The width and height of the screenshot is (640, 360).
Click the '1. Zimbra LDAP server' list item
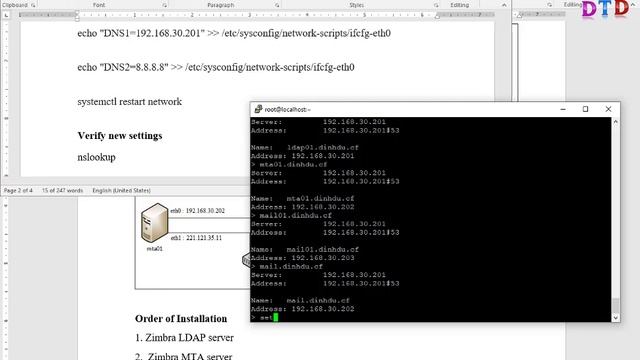click(184, 338)
